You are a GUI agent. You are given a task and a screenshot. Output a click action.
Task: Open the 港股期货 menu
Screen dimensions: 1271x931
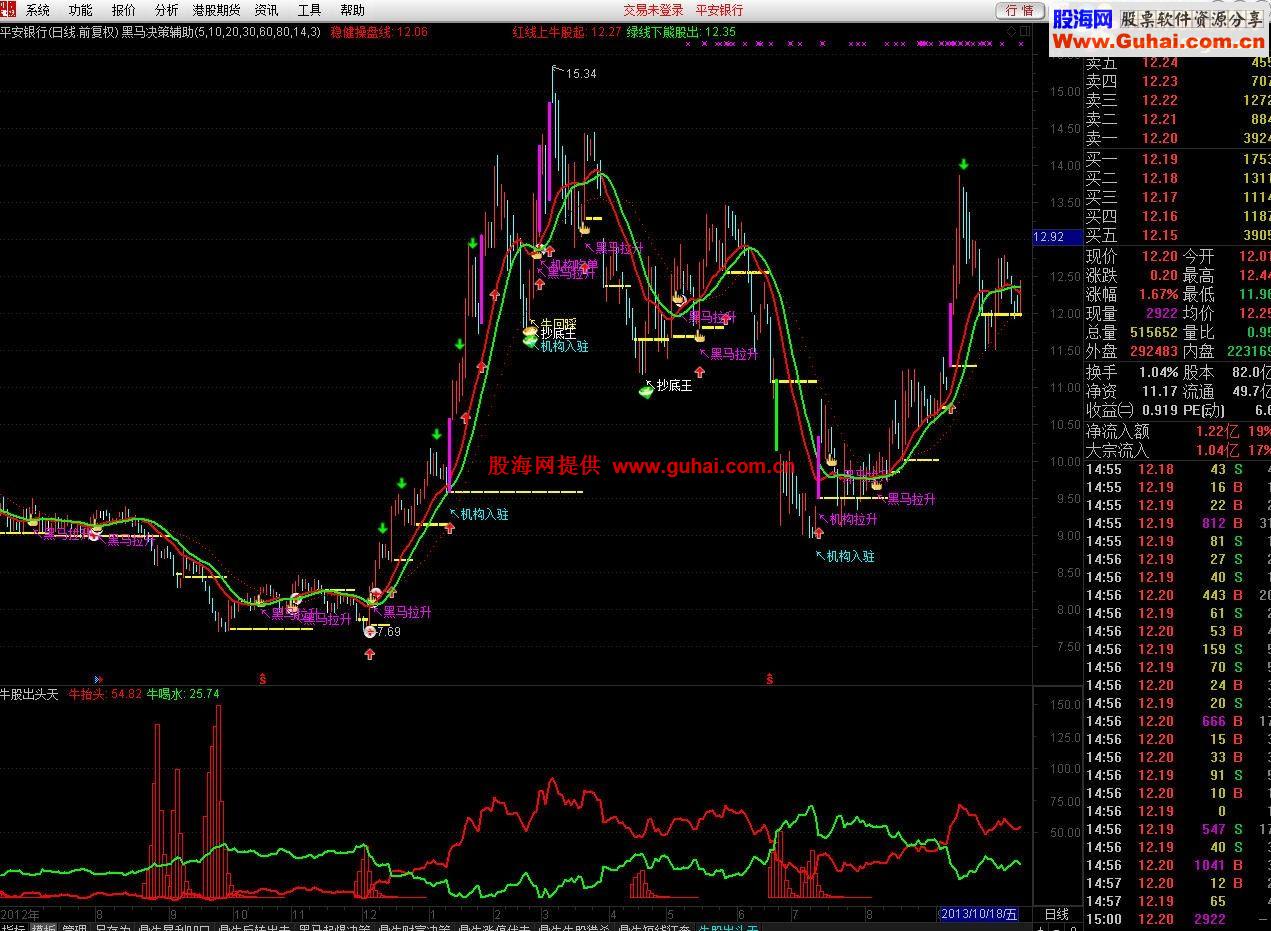tap(216, 10)
